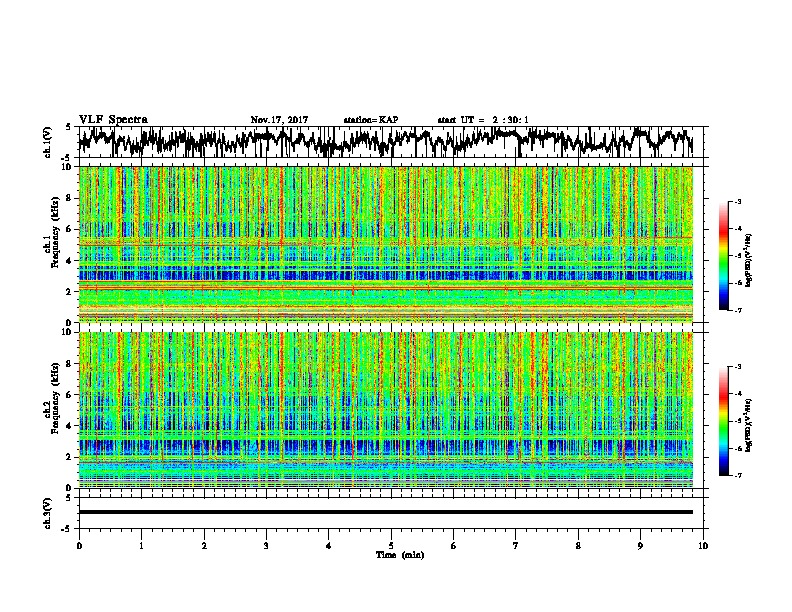The image size is (792, 612).
Task: Click the time axis tick label "9"
Action: (640, 545)
